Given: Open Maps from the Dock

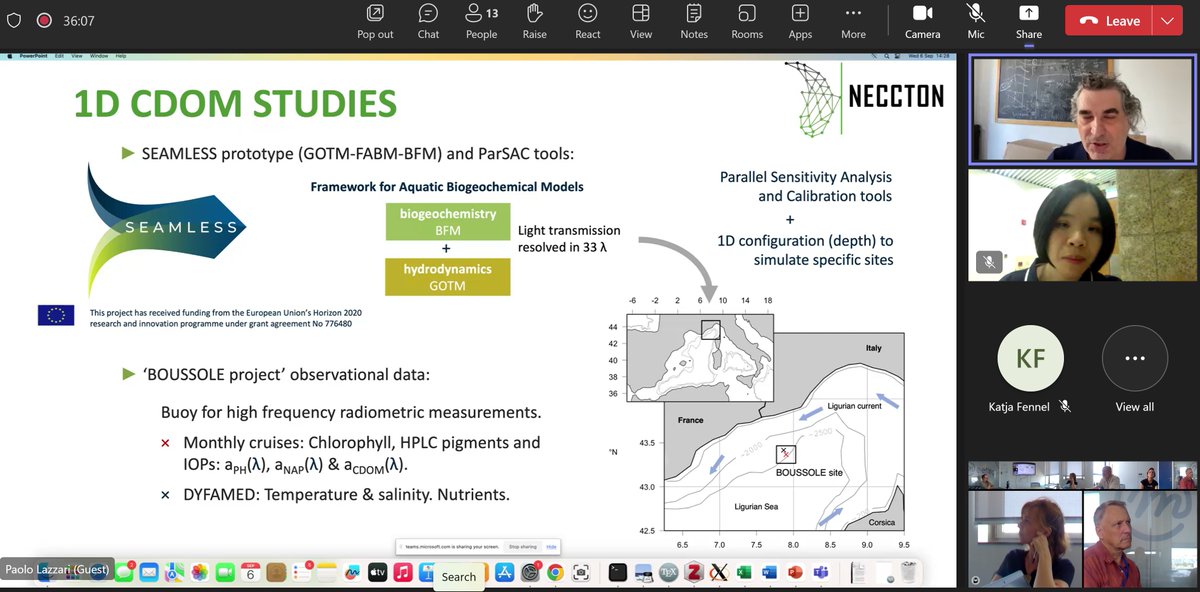Looking at the screenshot, I should [174, 572].
